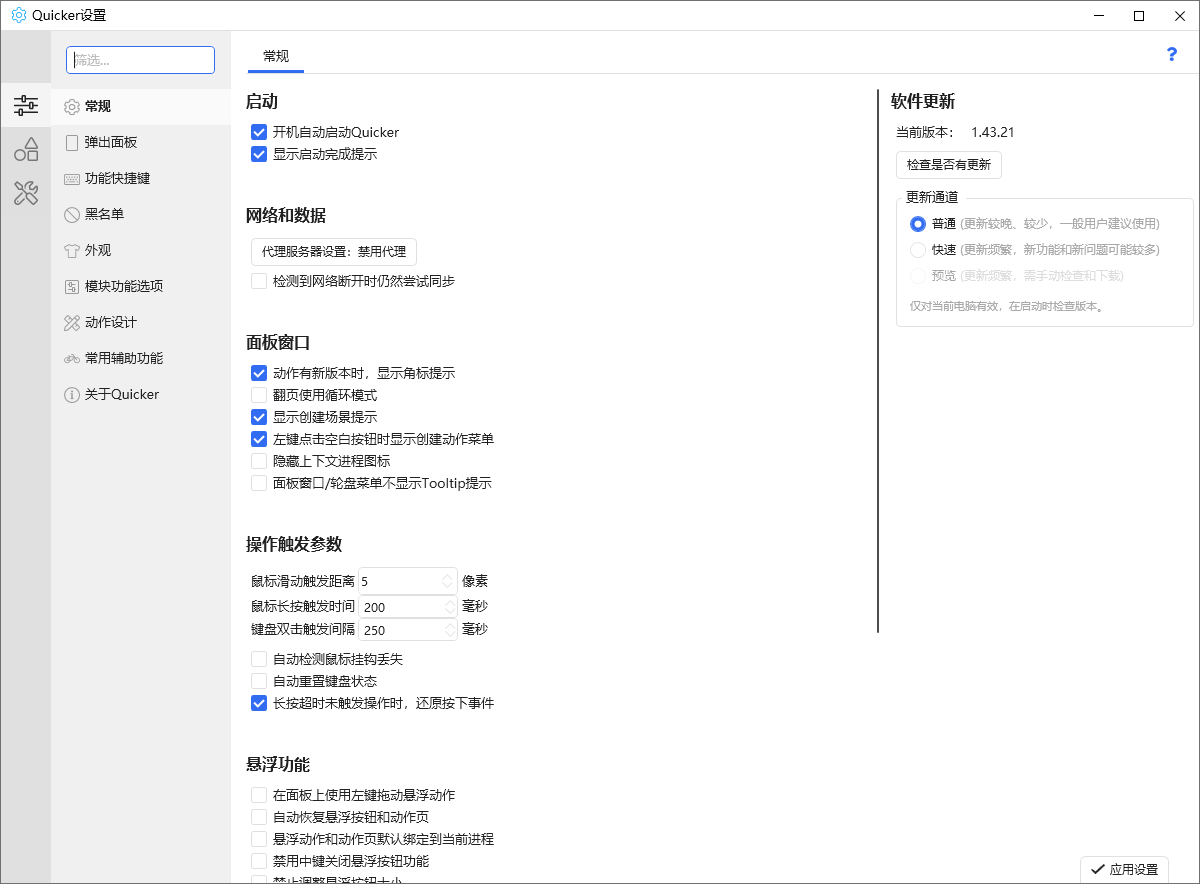Focus the 筛选 search field
The image size is (1200, 884).
coord(141,60)
